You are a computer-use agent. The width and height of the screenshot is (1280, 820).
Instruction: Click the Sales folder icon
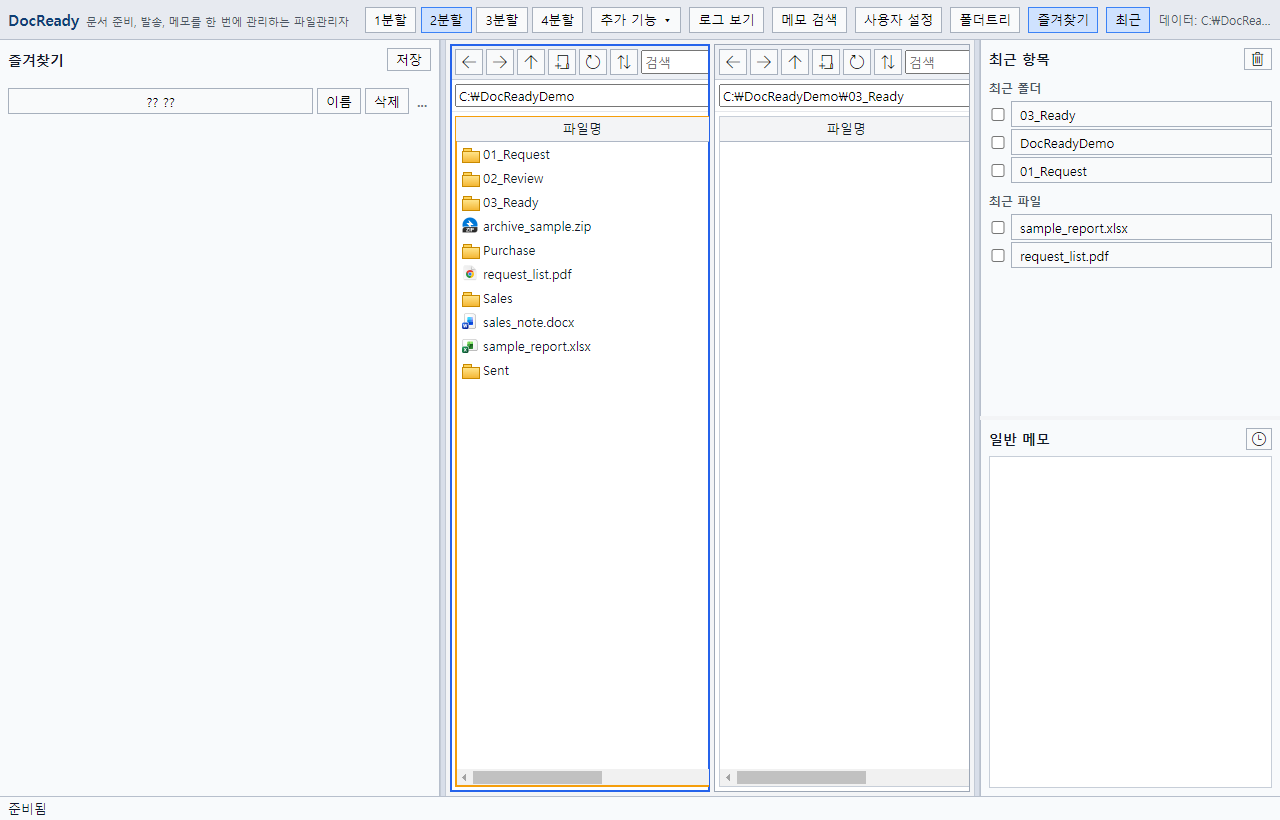[471, 299]
